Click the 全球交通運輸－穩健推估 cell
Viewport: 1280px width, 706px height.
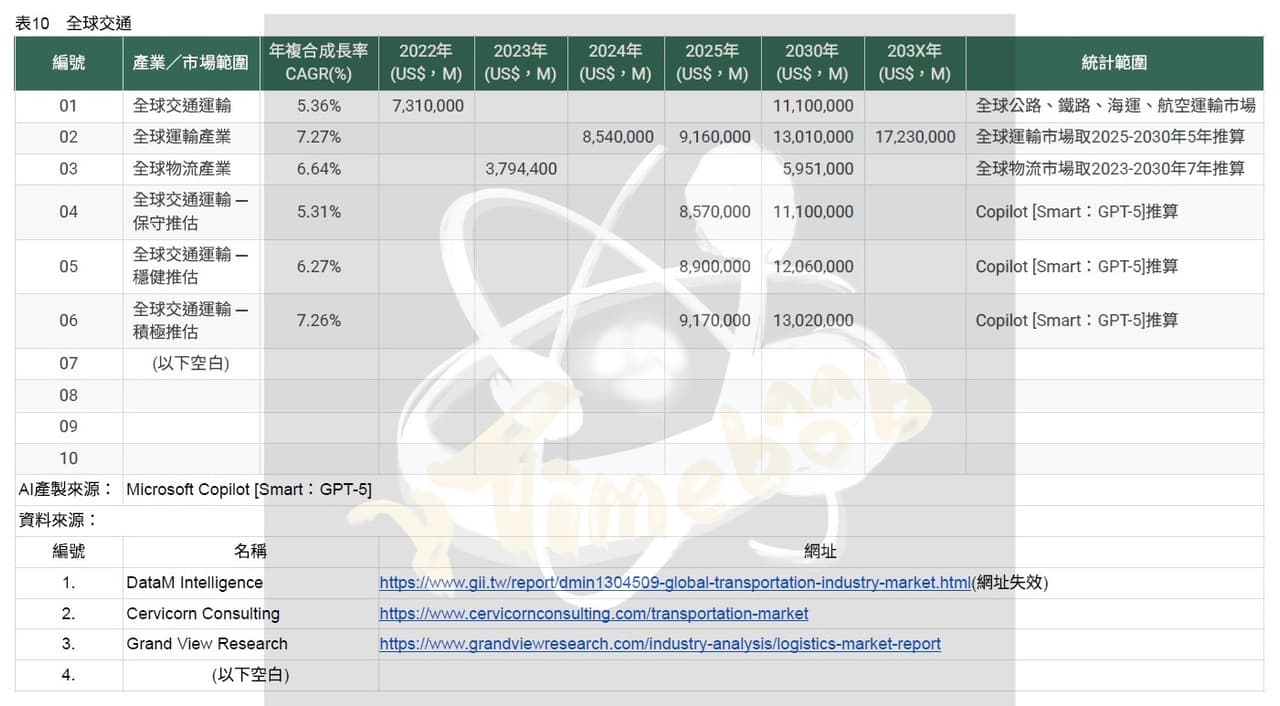tap(192, 266)
